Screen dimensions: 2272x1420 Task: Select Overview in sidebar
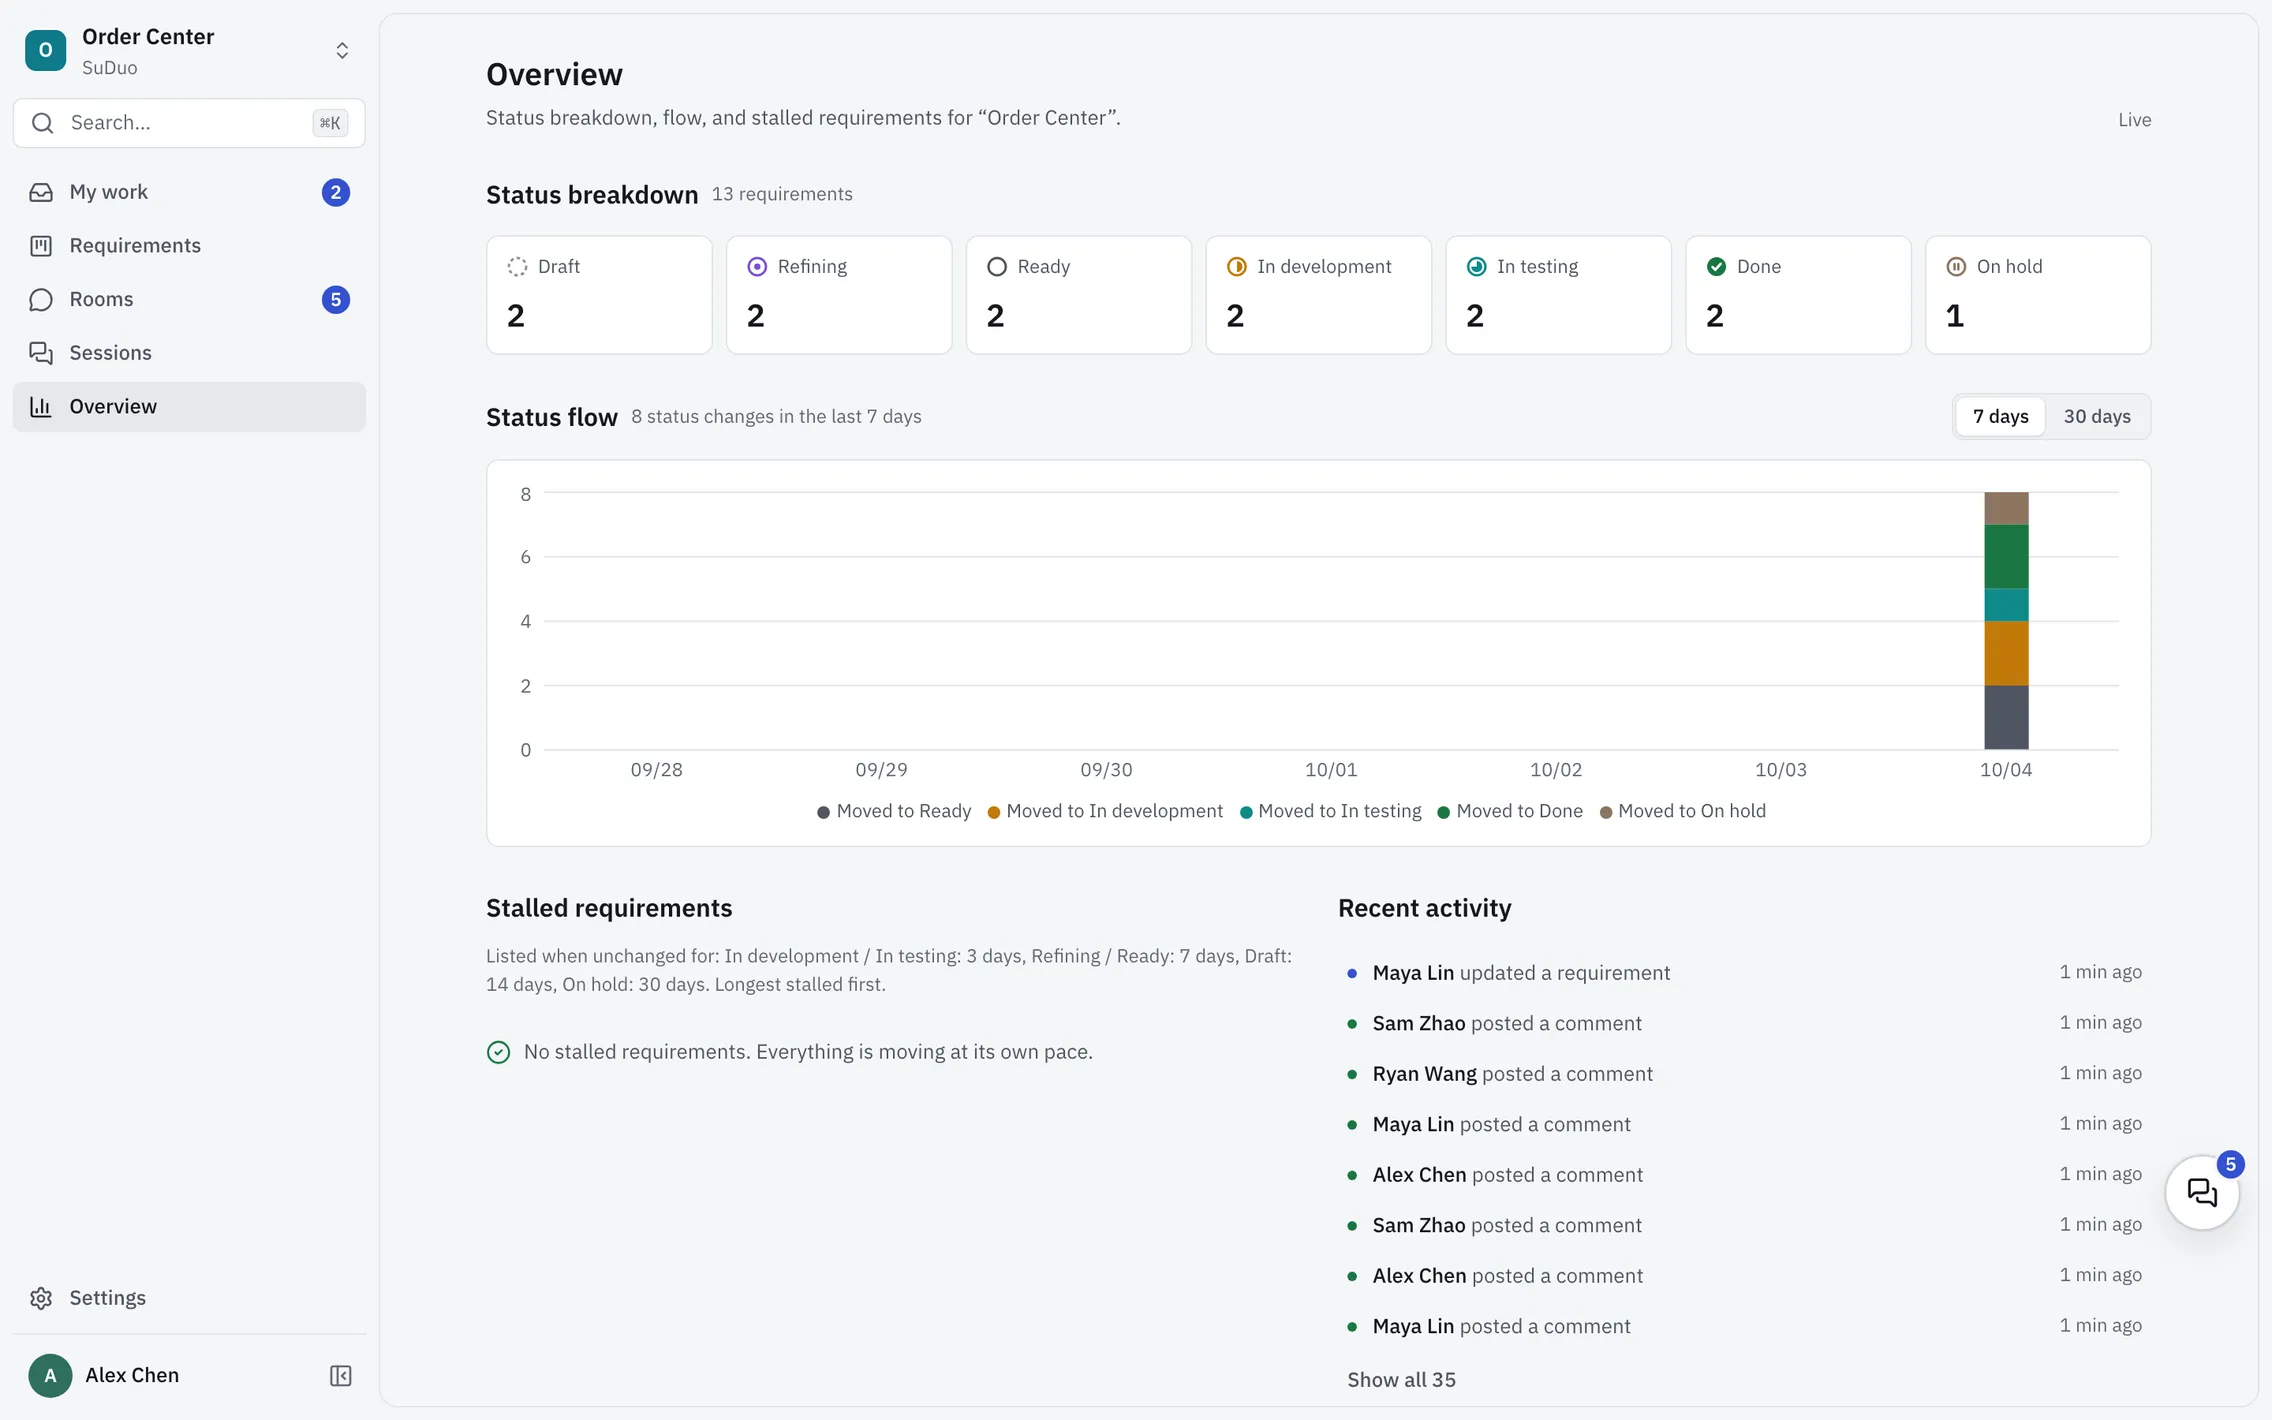(189, 407)
